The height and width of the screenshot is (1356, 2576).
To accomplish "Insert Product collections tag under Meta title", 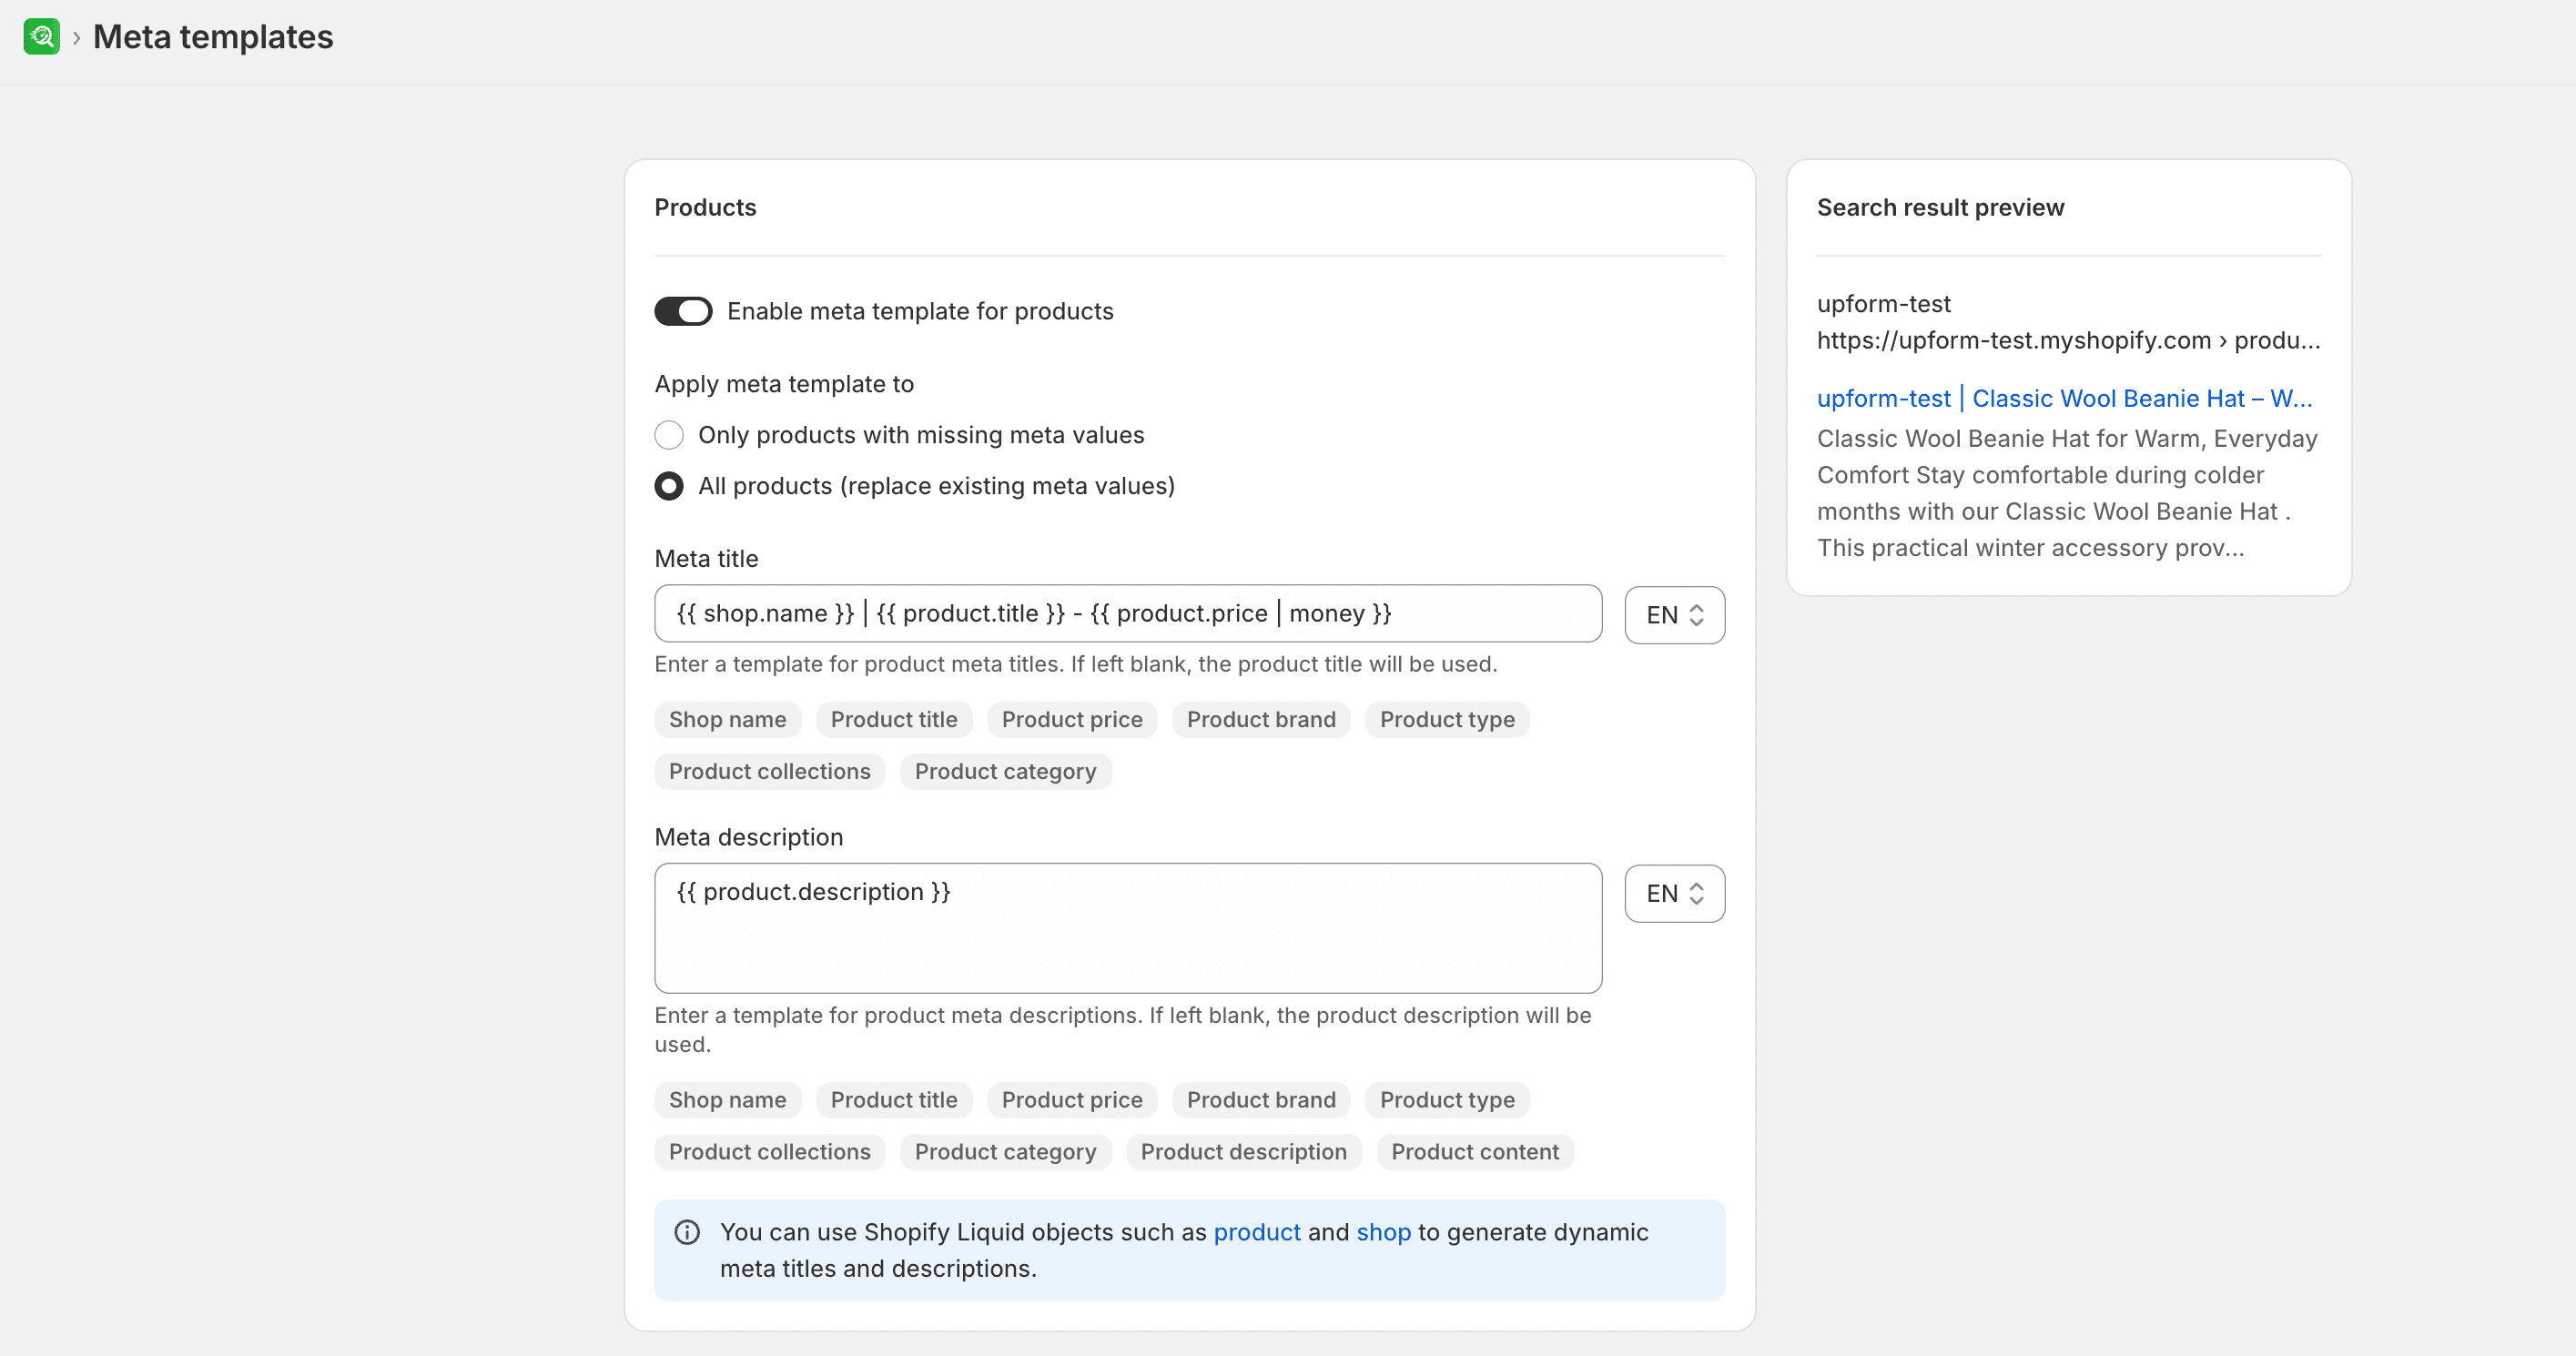I will pyautogui.click(x=770, y=772).
